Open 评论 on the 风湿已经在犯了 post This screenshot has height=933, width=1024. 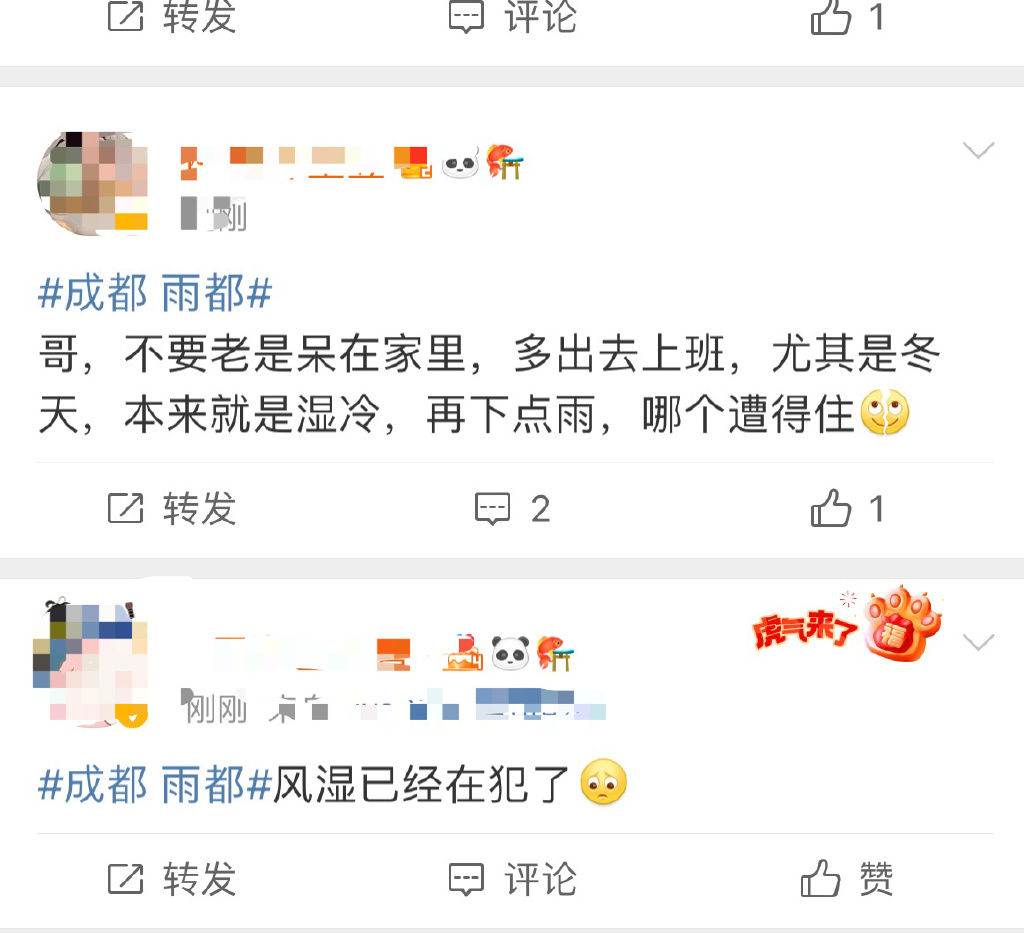pyautogui.click(x=513, y=879)
